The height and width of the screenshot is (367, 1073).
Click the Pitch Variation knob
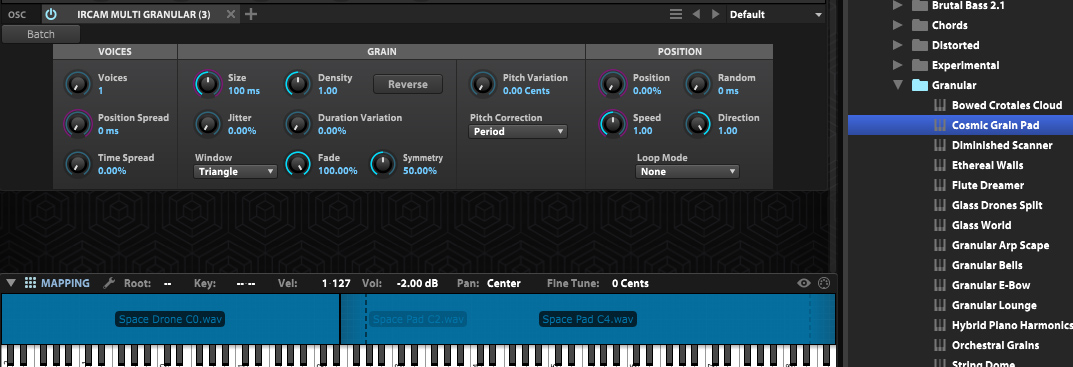[x=482, y=84]
